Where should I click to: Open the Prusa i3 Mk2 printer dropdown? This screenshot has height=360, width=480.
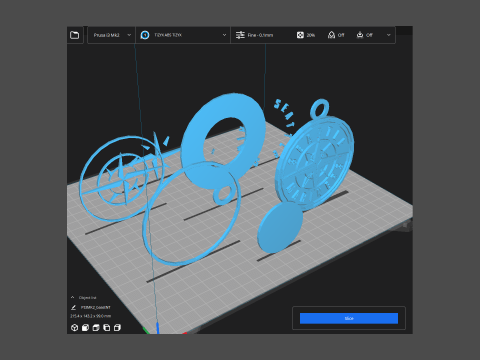[111, 35]
